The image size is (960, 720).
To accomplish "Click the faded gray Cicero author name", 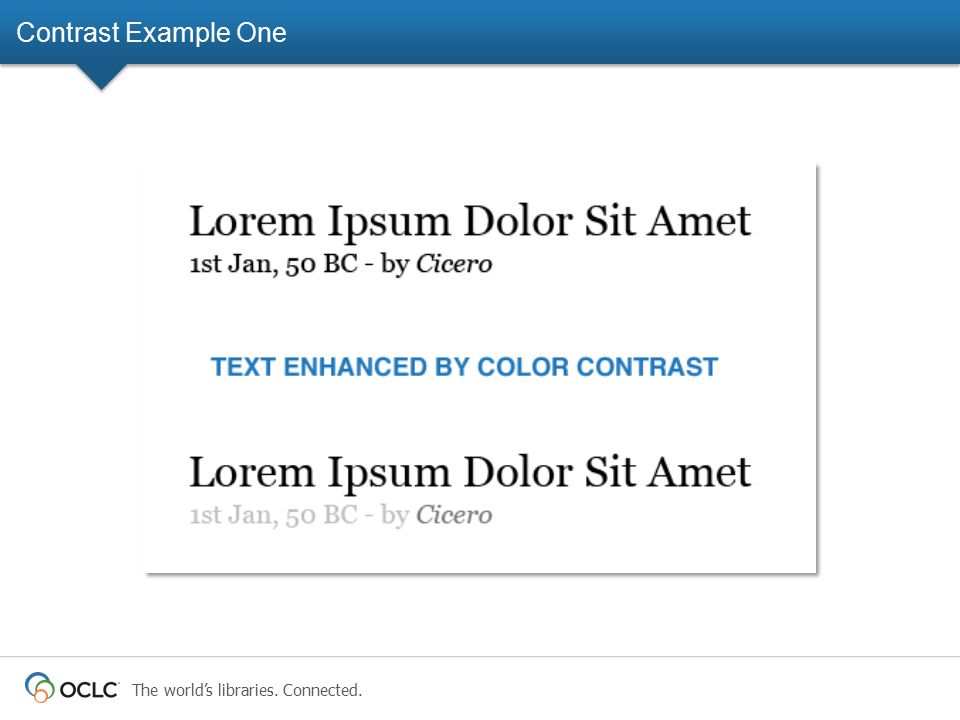I will click(x=454, y=515).
